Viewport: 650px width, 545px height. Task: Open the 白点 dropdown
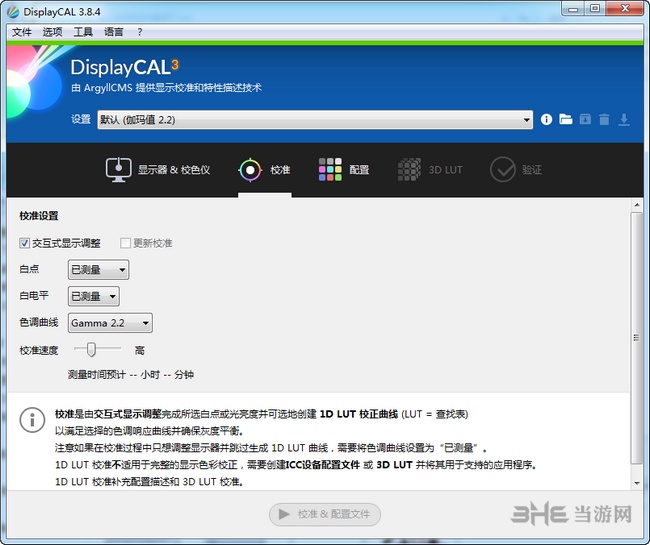point(98,270)
